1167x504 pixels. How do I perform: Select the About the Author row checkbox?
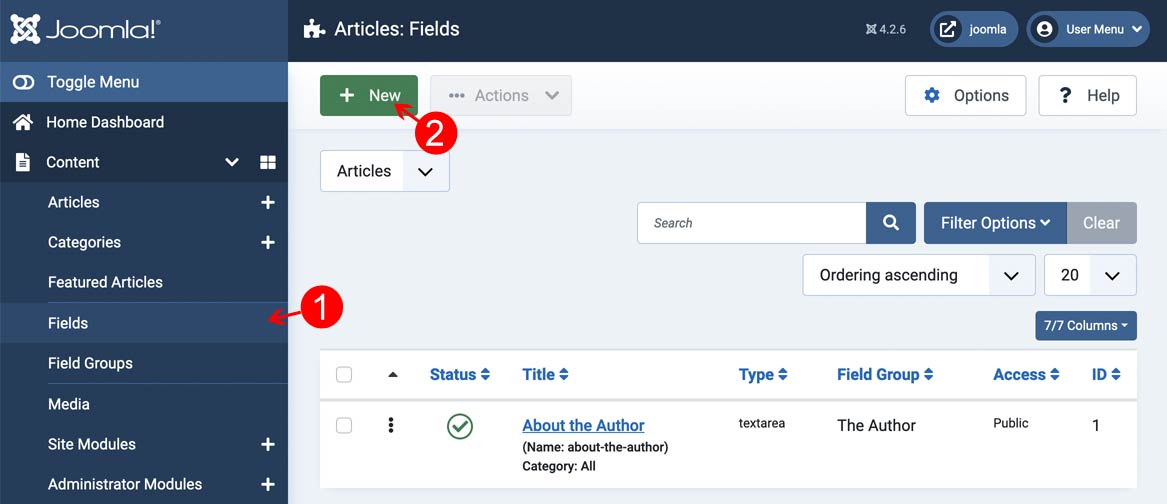point(344,426)
